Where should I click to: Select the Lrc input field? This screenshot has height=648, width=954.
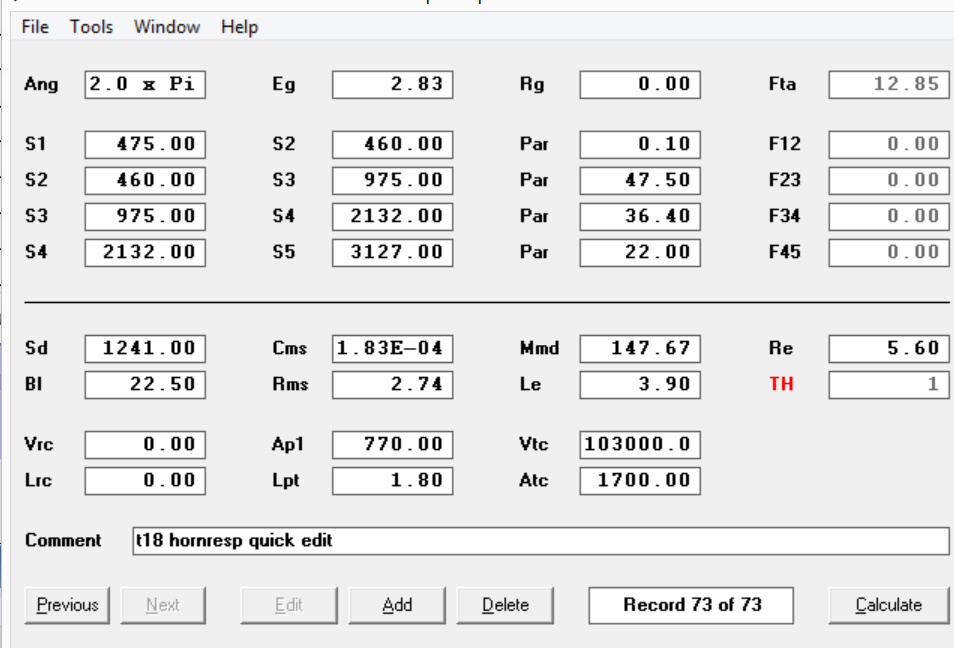[145, 481]
